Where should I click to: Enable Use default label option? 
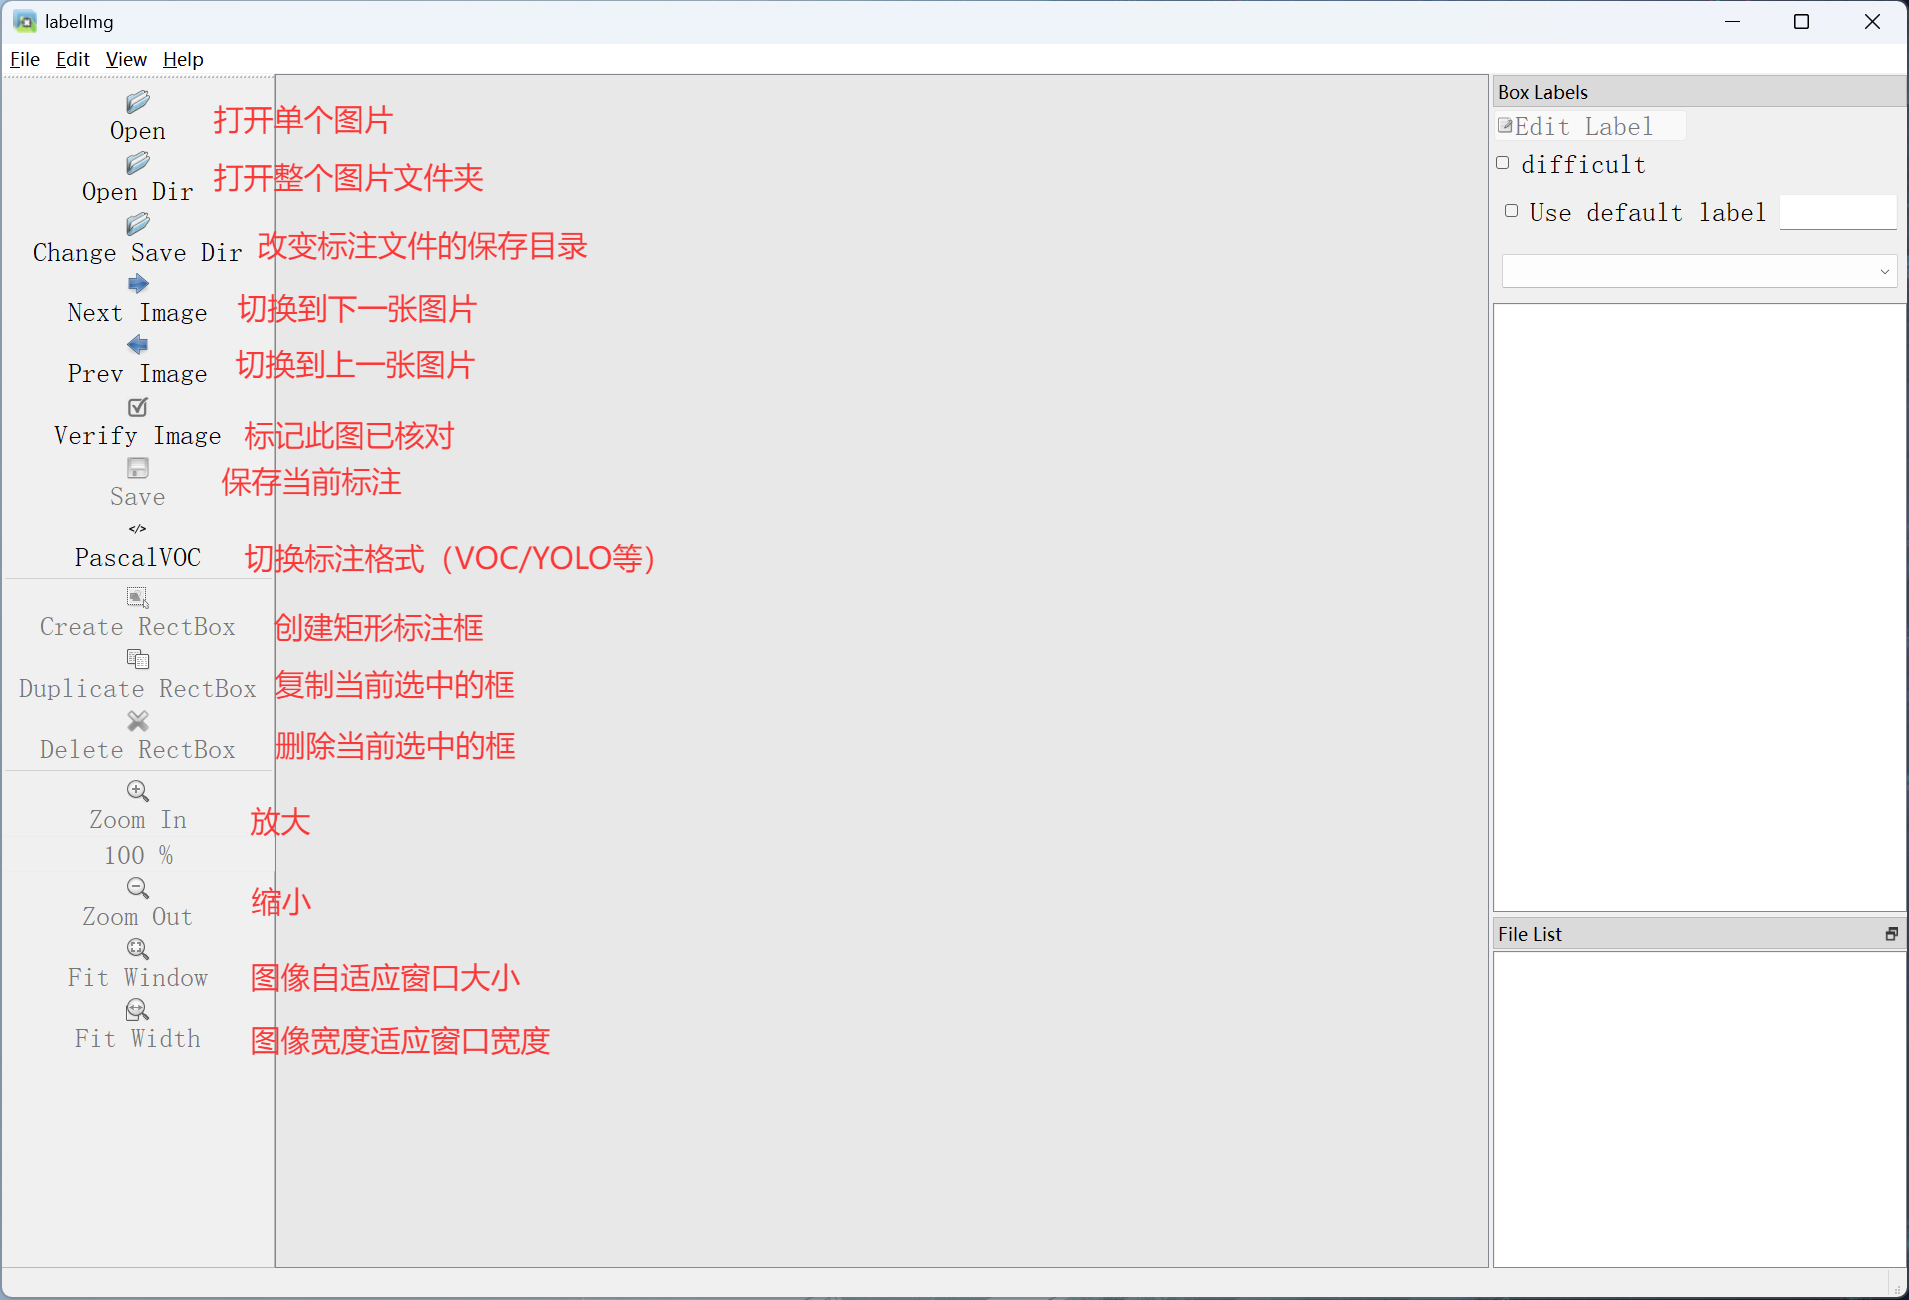coord(1512,211)
